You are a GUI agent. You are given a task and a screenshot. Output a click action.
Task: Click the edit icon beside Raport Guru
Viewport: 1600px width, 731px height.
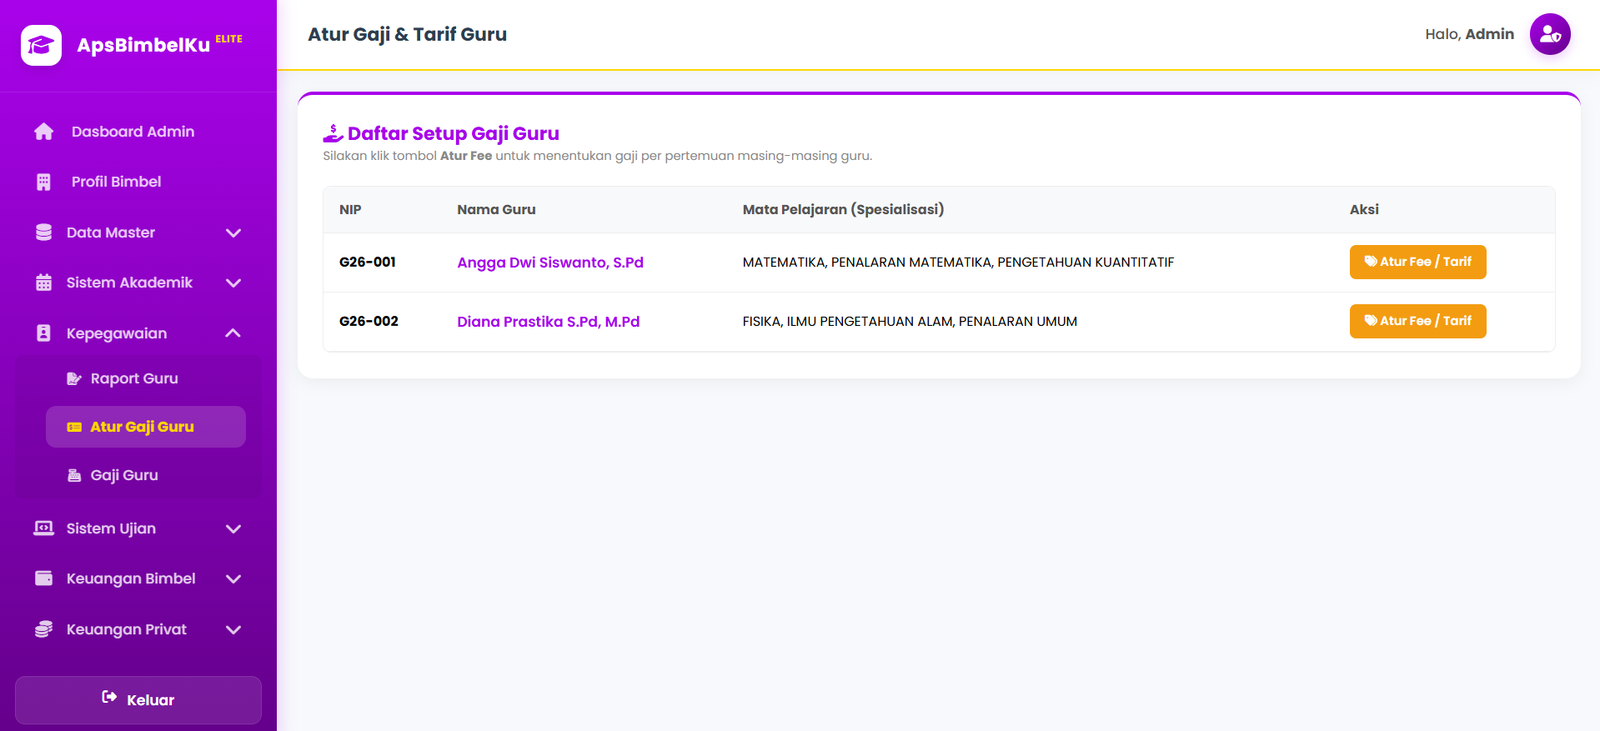[74, 379]
